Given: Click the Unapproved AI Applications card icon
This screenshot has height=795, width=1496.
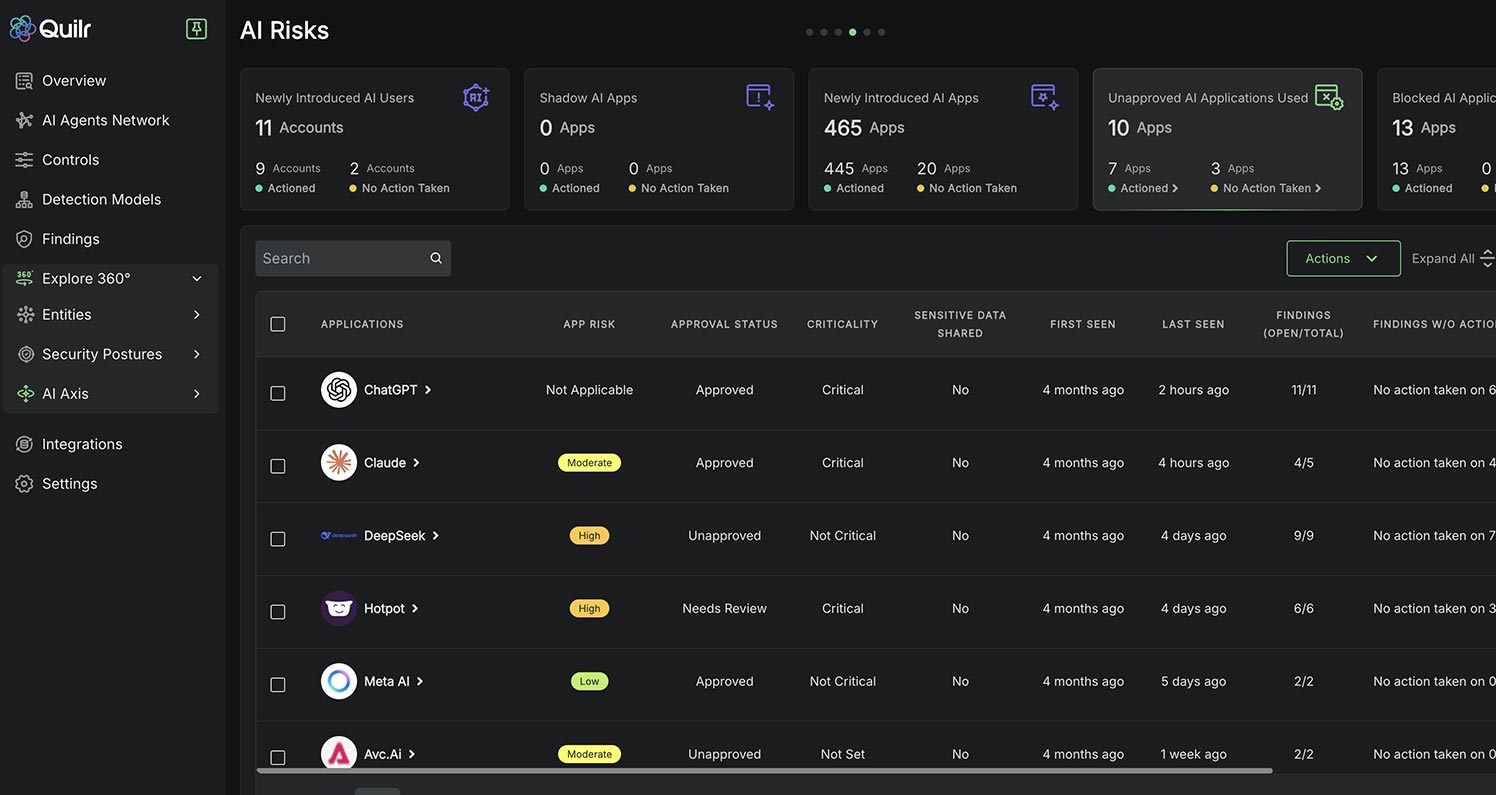Looking at the screenshot, I should [x=1328, y=97].
